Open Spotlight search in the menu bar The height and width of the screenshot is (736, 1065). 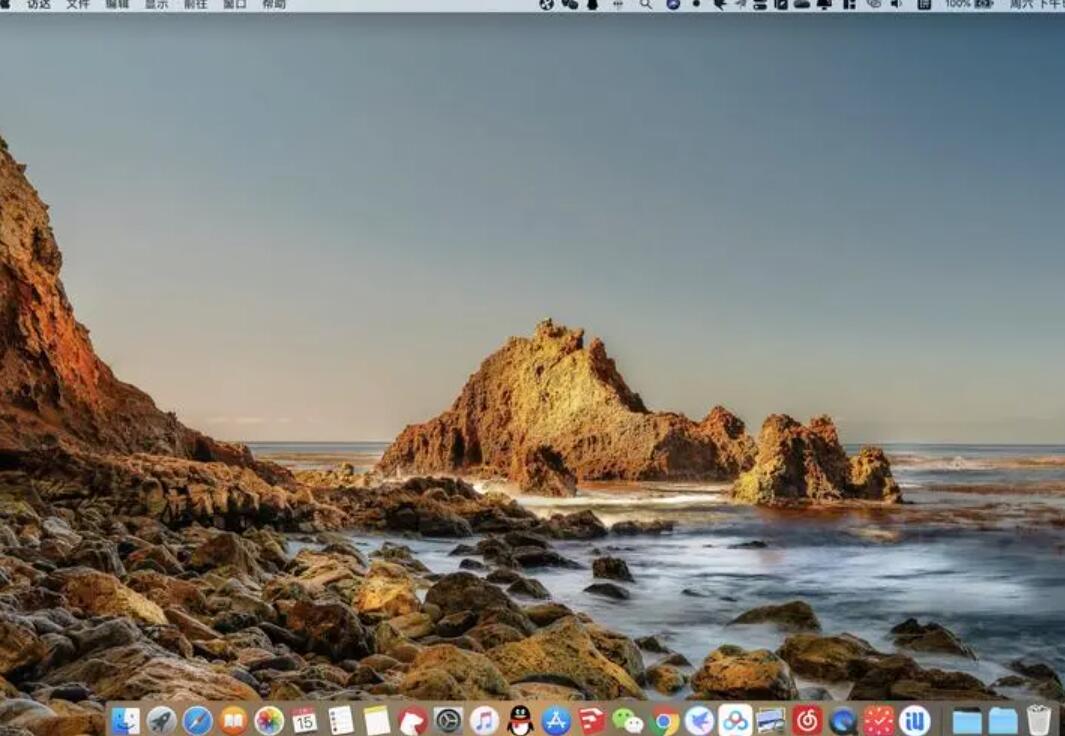pos(645,8)
